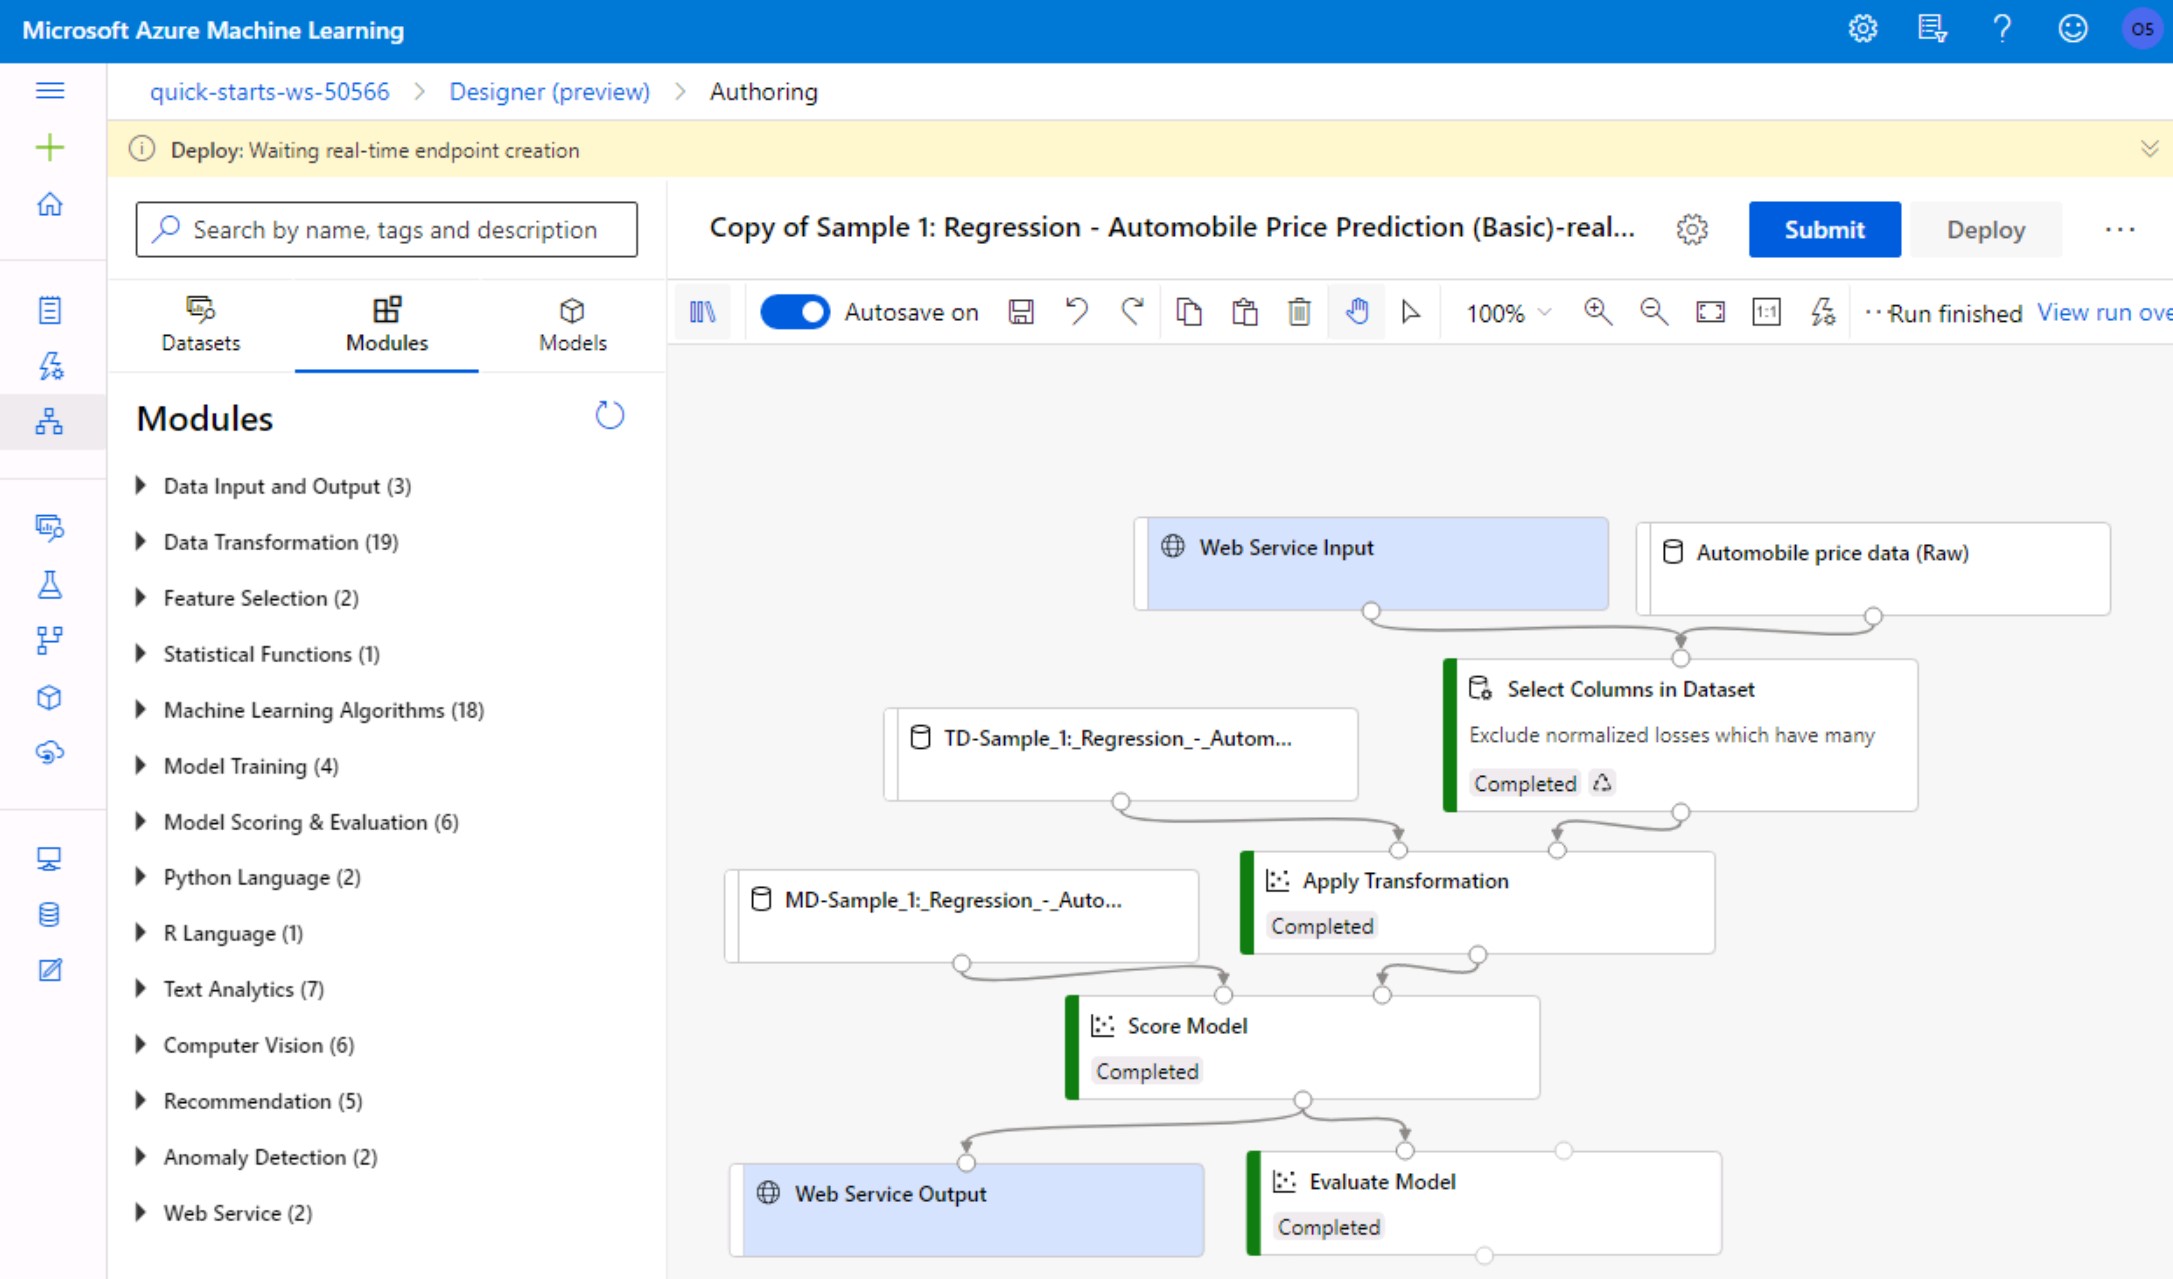Open Notebooks icon in left sidebar
2173x1279 pixels.
pyautogui.click(x=50, y=310)
